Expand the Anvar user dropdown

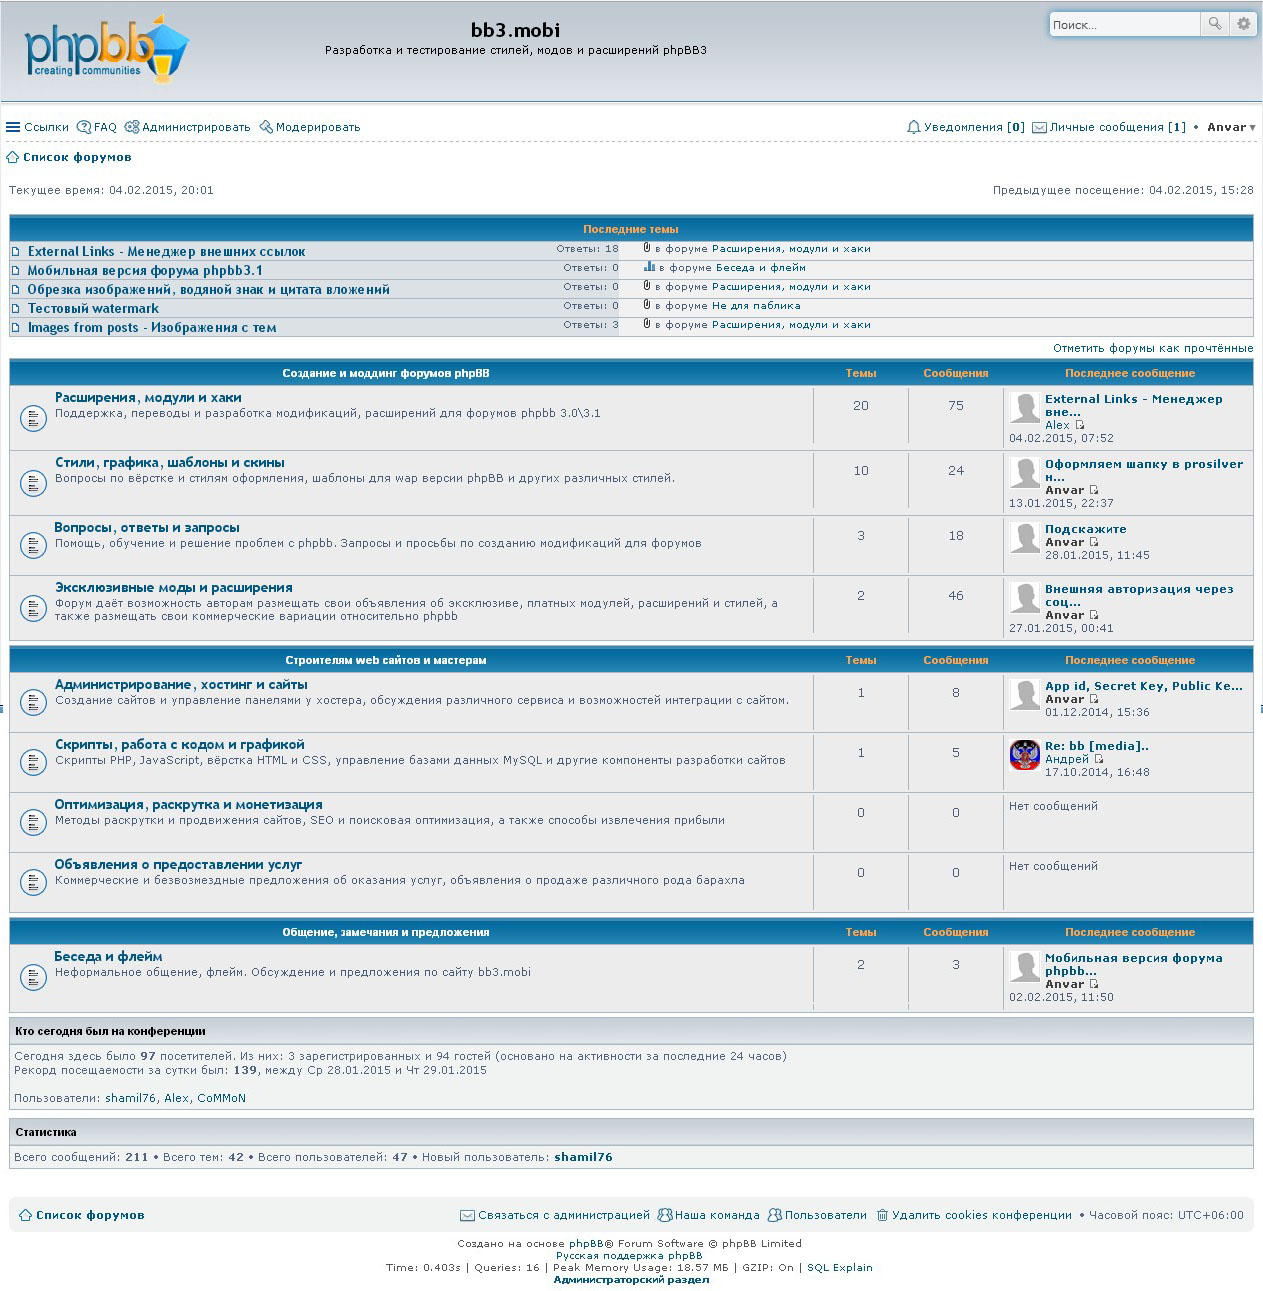point(1231,127)
